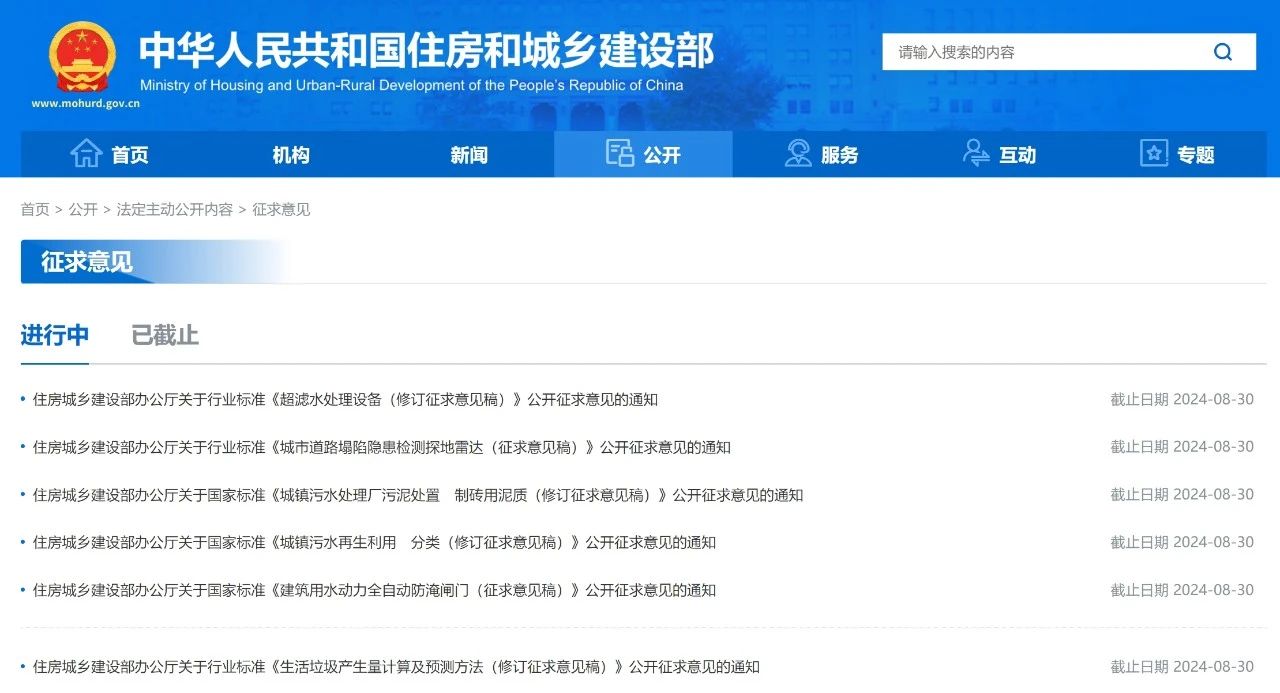Click the 互动 exchange icon
Viewport: 1280px width, 693px height.
pos(976,154)
